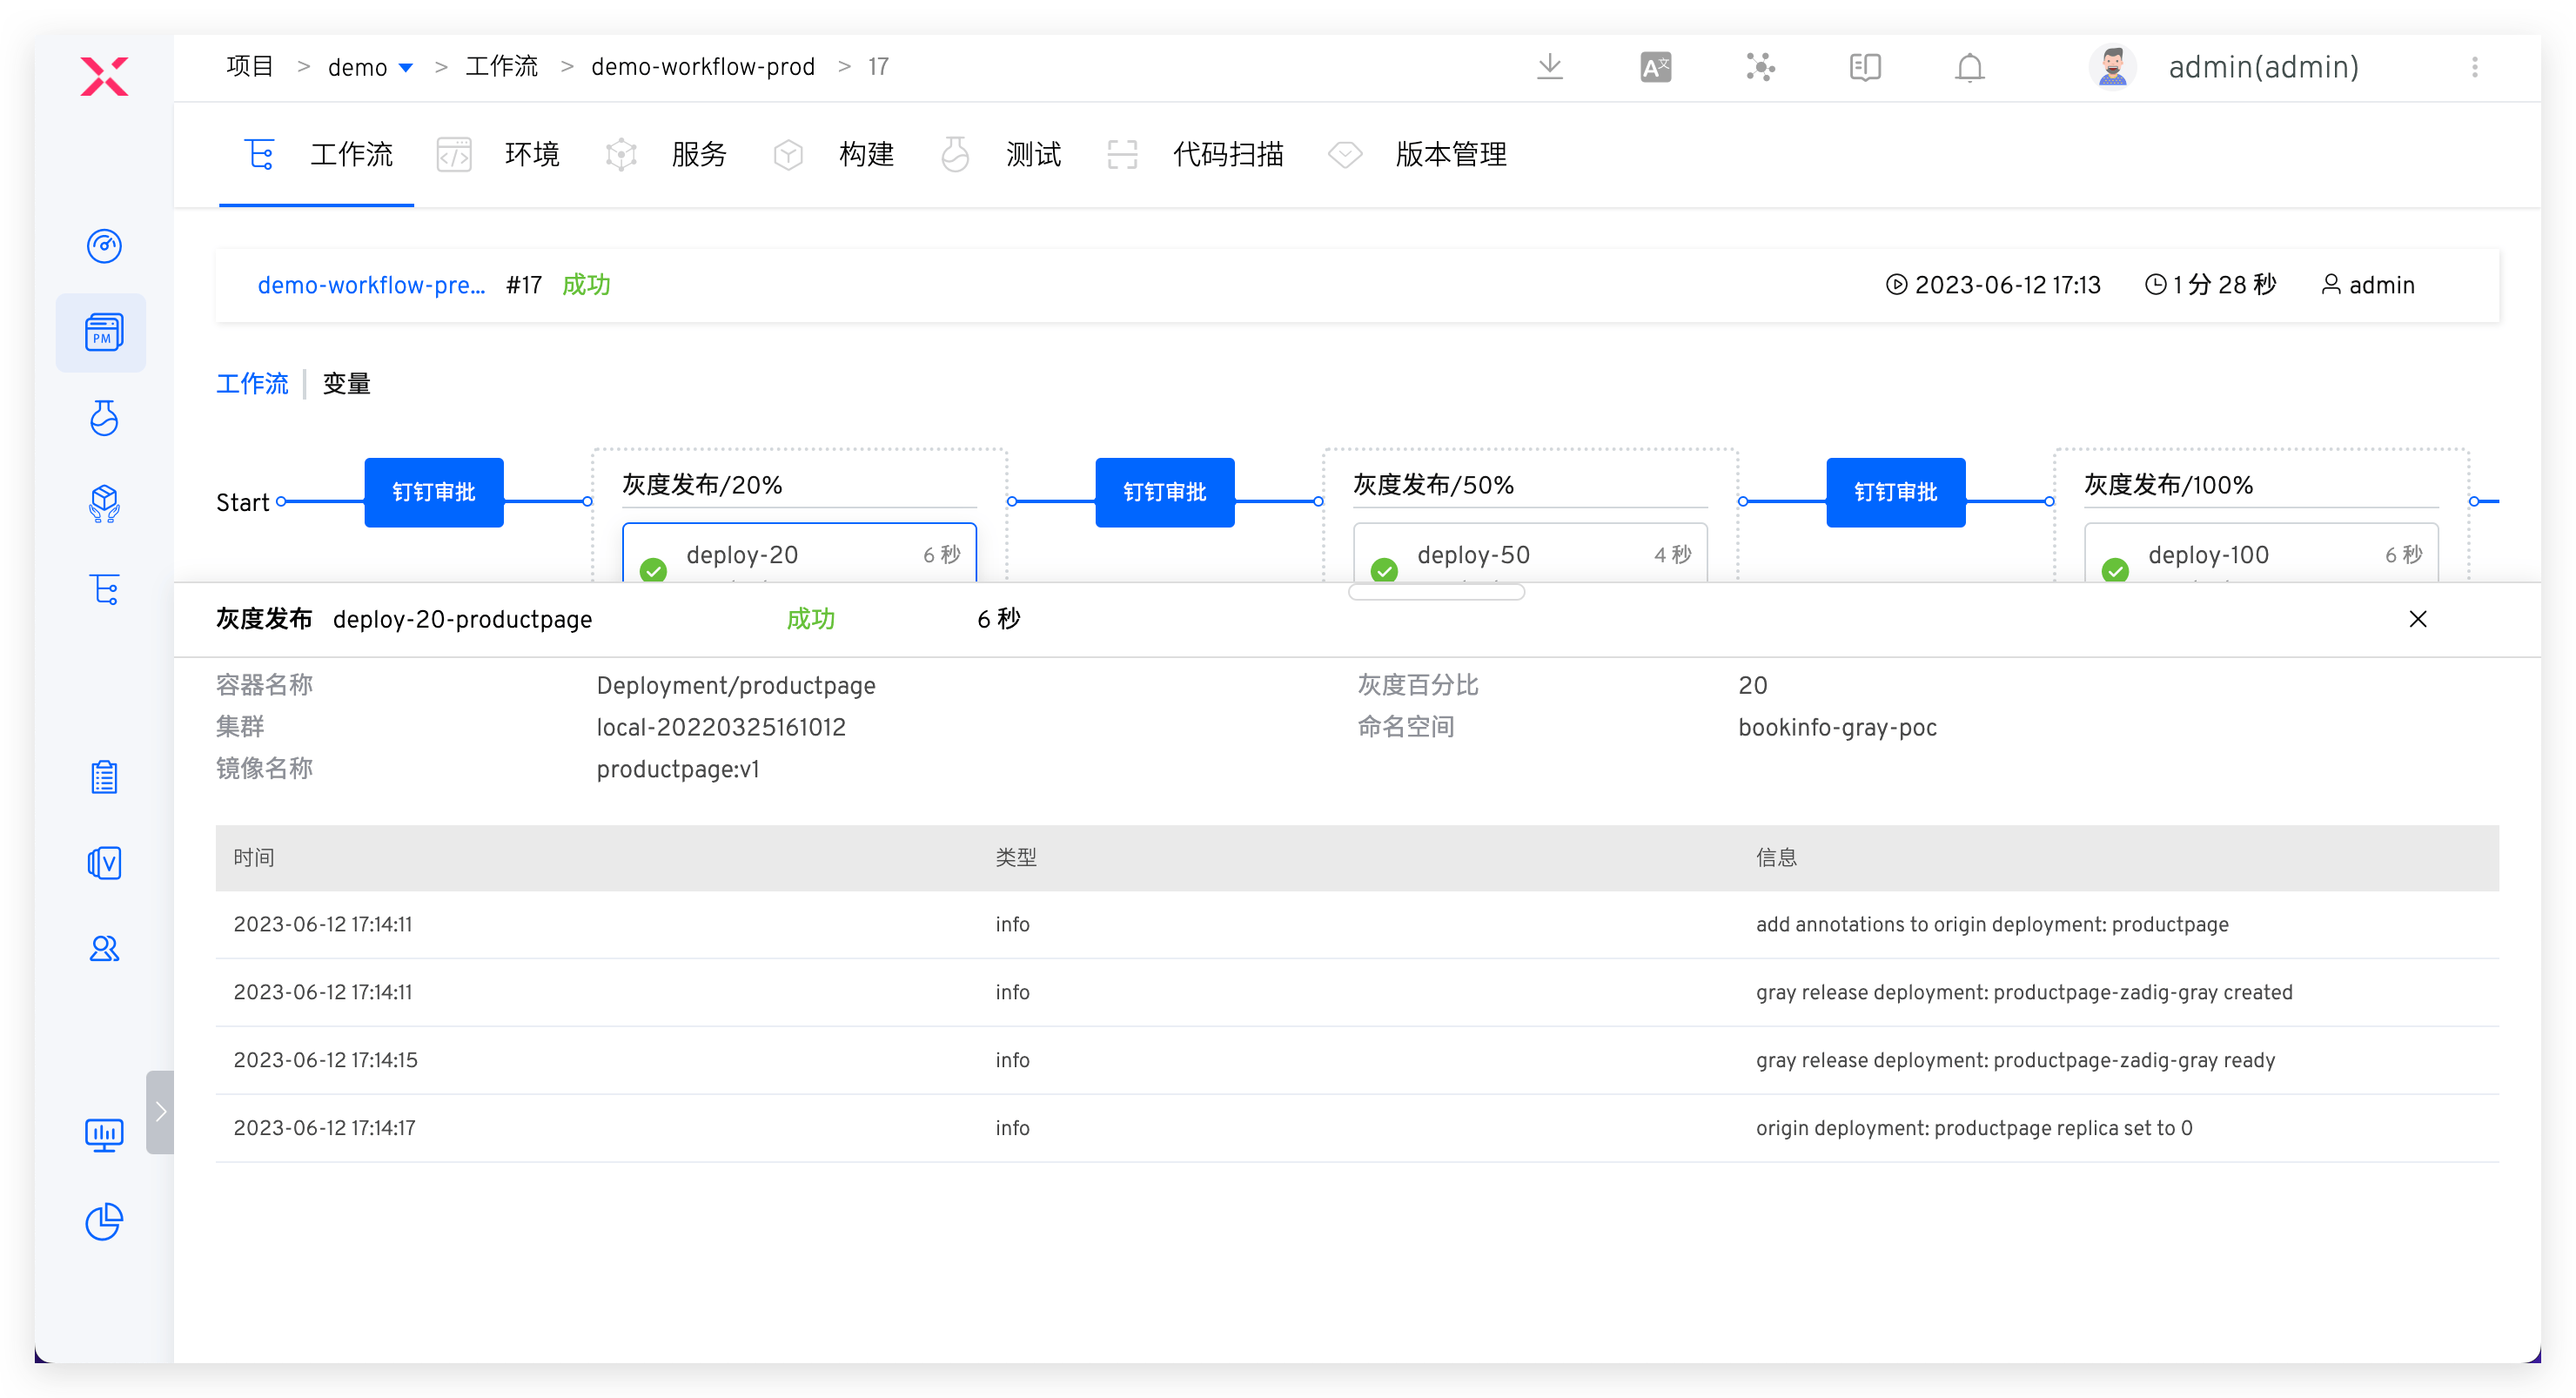The image size is (2576, 1398).
Task: Click the download icon in the top bar
Action: (x=1549, y=67)
